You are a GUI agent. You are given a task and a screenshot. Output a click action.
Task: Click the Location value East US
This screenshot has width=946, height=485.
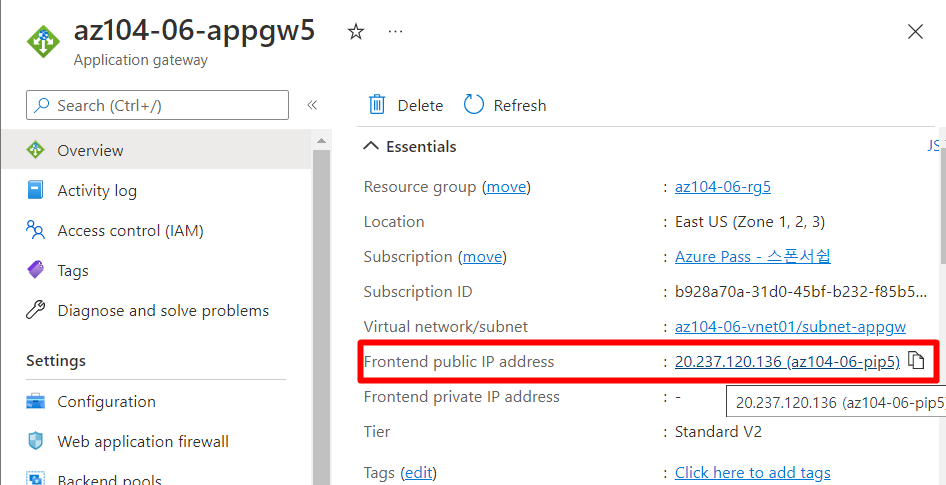click(750, 222)
